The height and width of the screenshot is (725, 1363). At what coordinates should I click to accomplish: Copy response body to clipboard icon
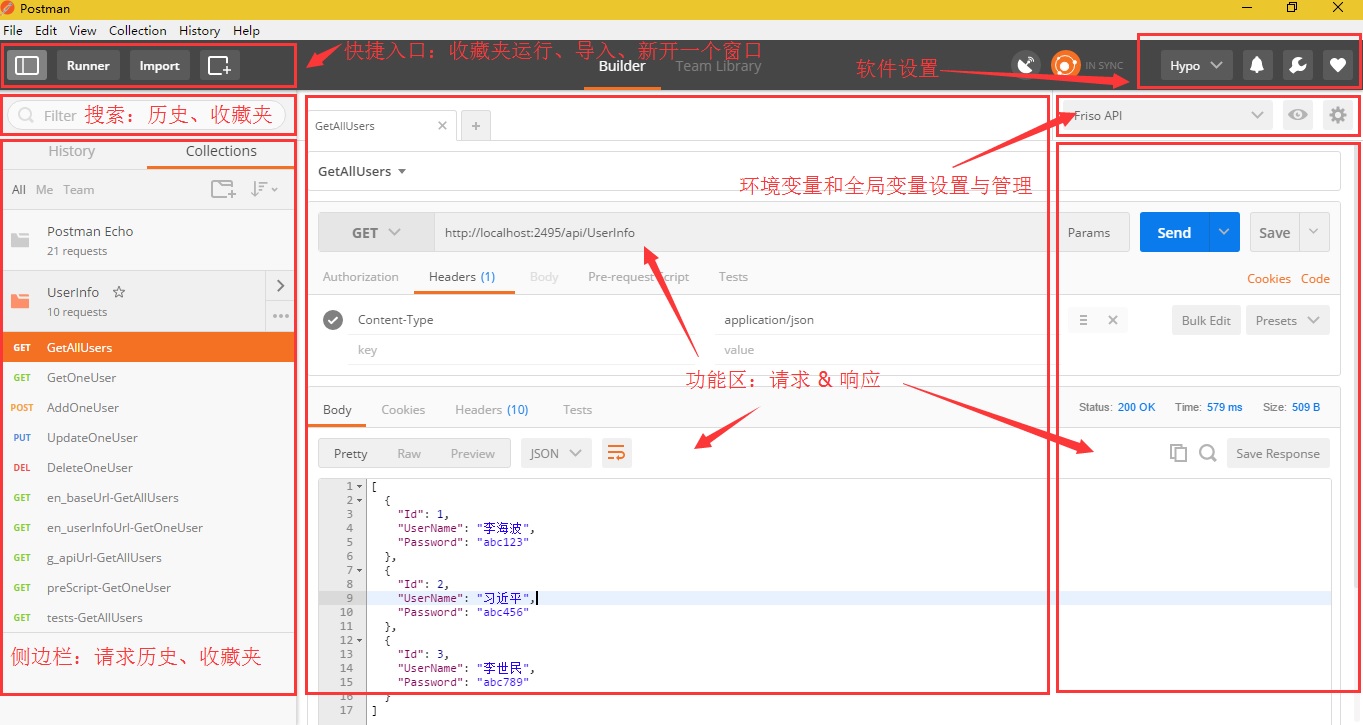click(1178, 453)
